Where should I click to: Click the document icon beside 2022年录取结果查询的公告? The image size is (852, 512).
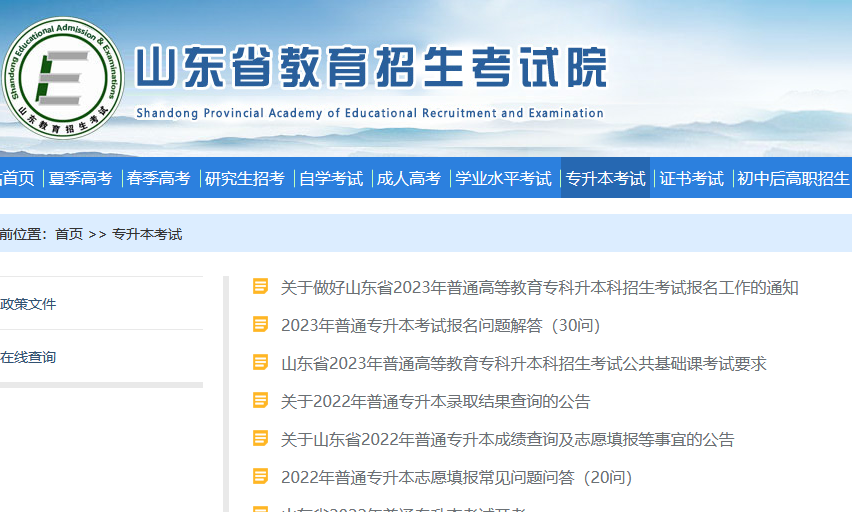click(260, 400)
